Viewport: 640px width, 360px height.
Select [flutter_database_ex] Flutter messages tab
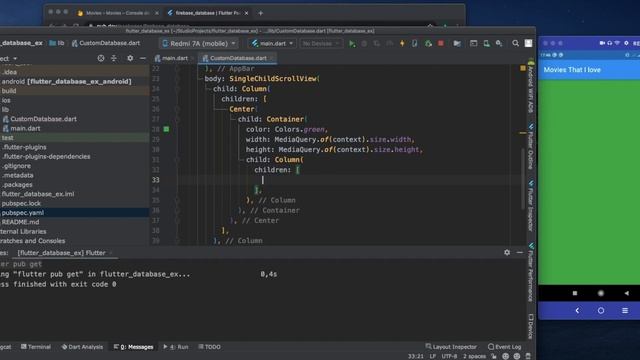[x=61, y=253]
